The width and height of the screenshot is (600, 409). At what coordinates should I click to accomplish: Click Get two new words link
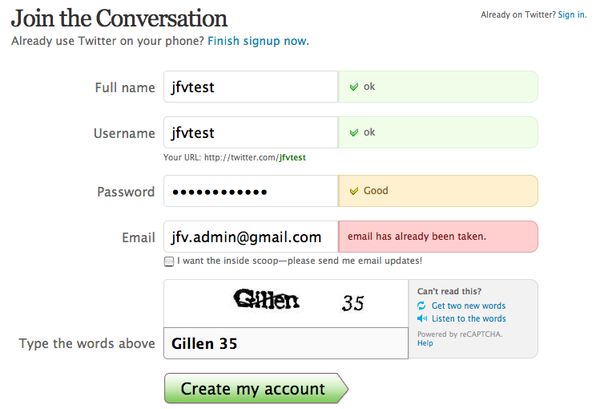(468, 306)
